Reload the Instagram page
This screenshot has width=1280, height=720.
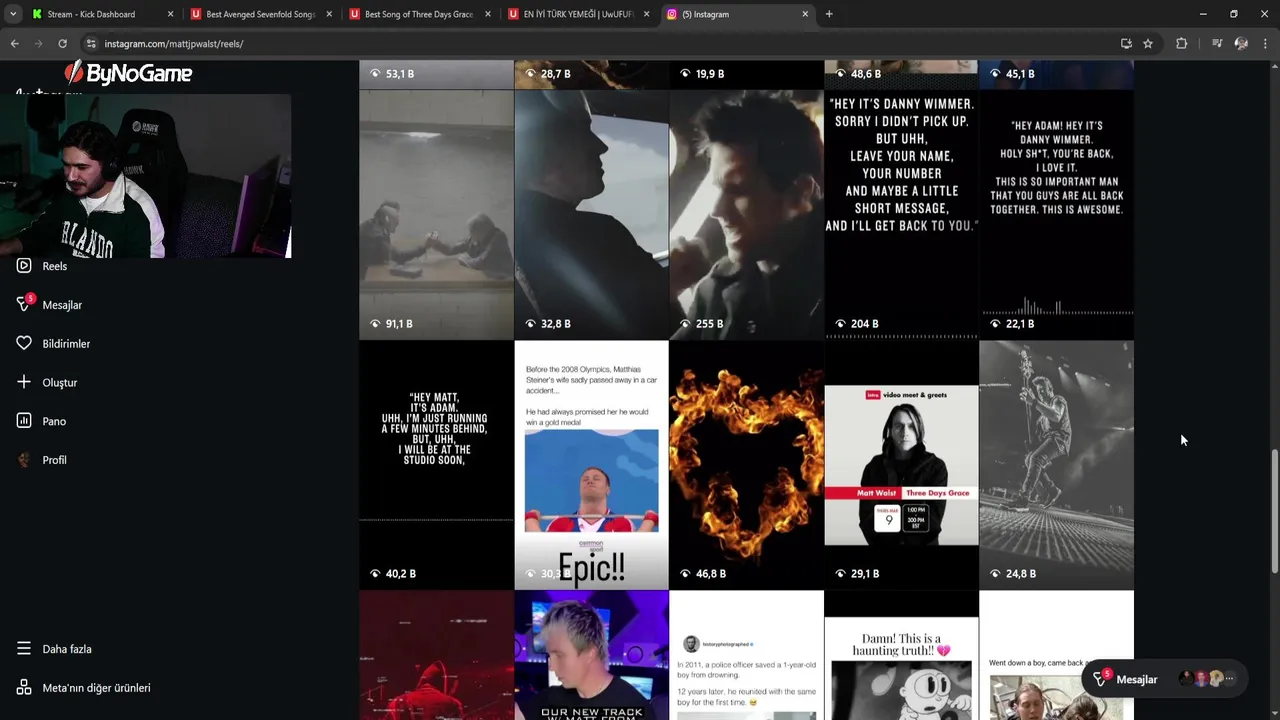pyautogui.click(x=62, y=44)
